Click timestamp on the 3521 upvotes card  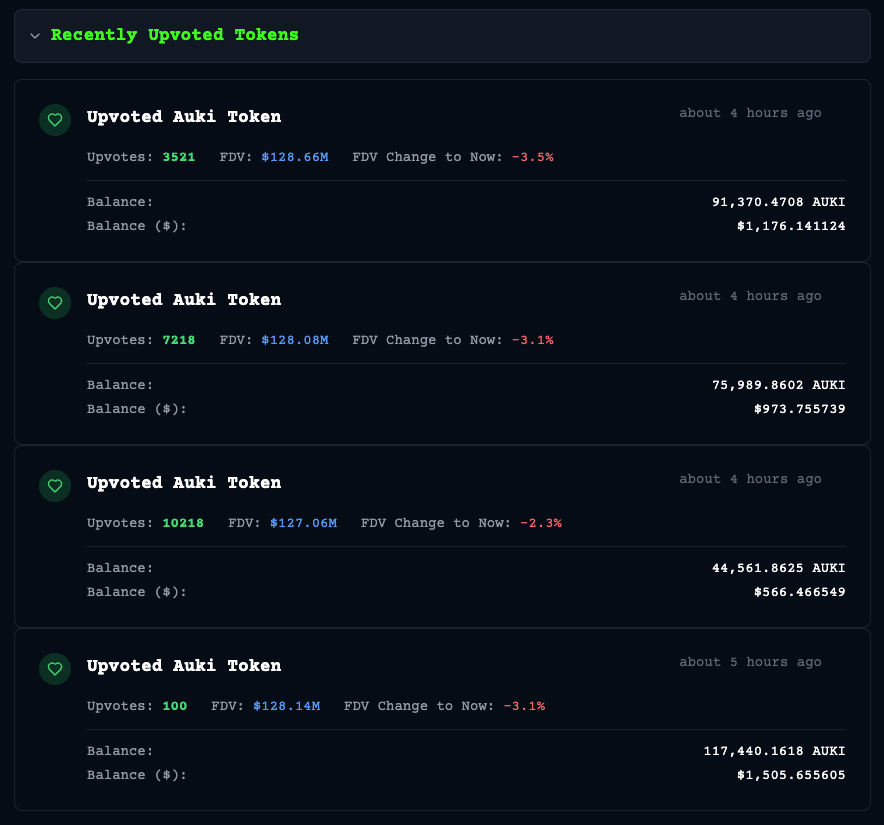(750, 113)
